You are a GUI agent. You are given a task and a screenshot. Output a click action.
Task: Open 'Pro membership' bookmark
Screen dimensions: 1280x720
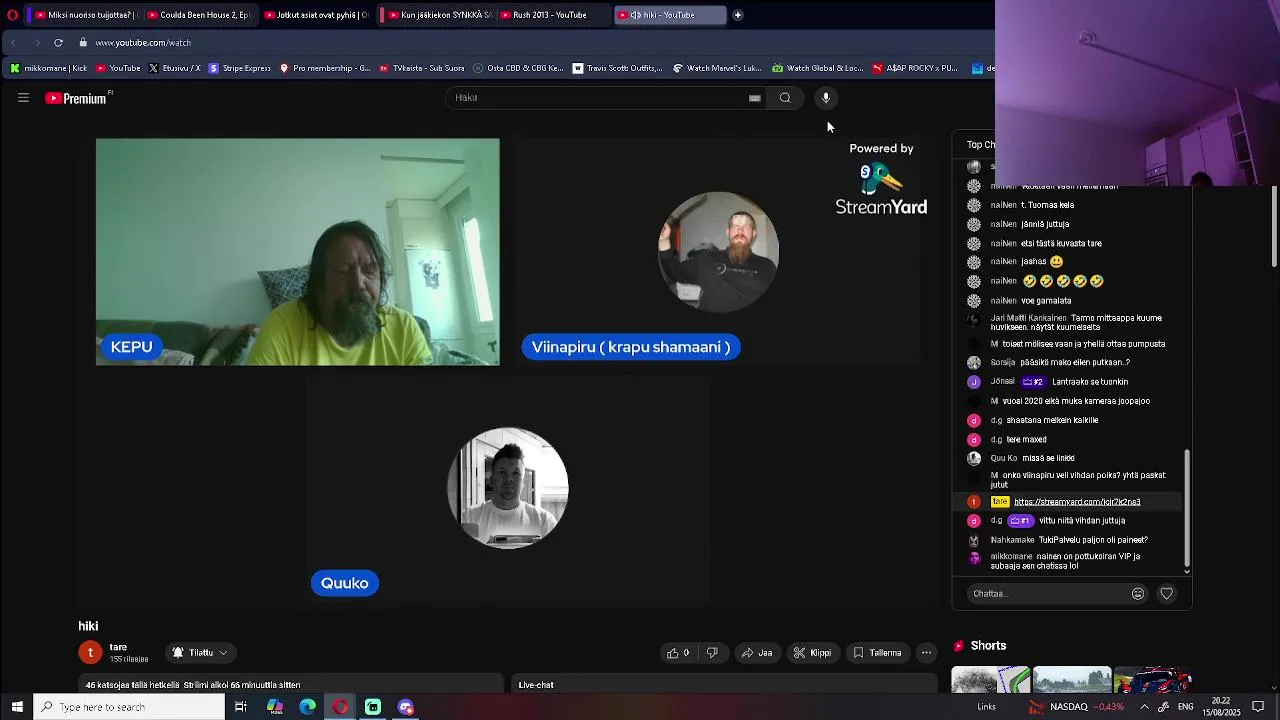(325, 69)
